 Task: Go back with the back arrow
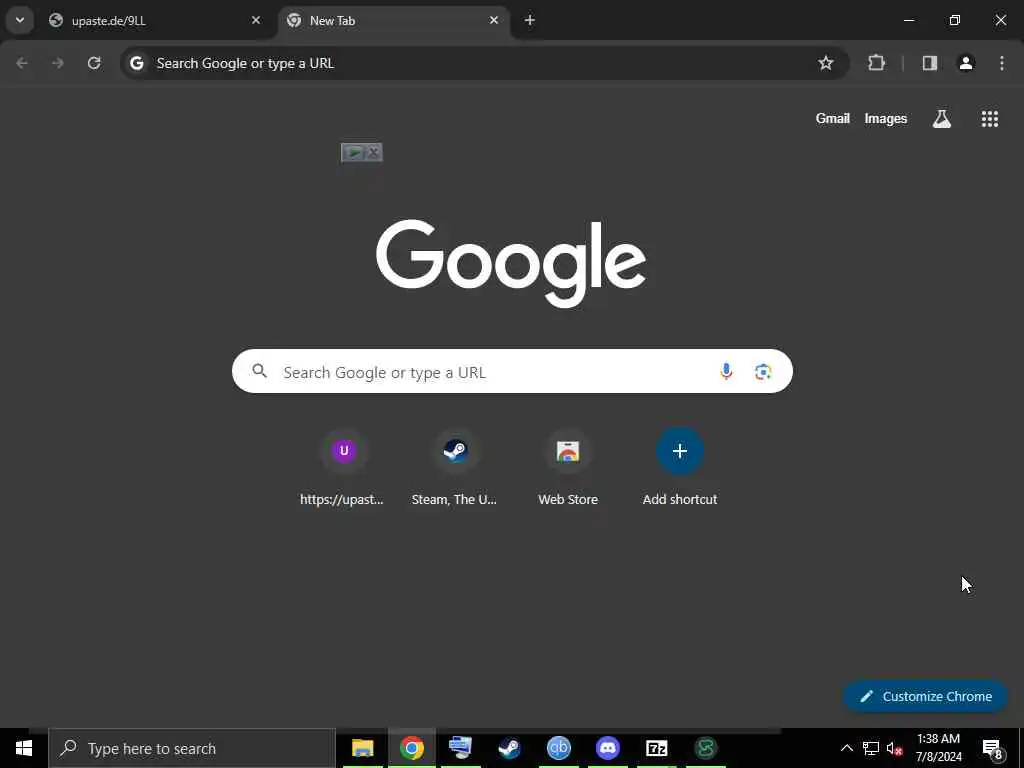(x=22, y=63)
